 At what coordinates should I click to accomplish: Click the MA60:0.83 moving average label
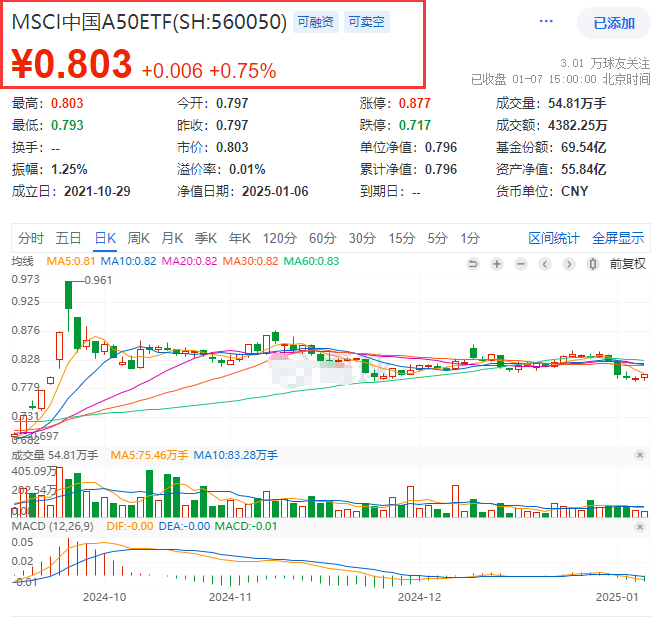coord(311,261)
